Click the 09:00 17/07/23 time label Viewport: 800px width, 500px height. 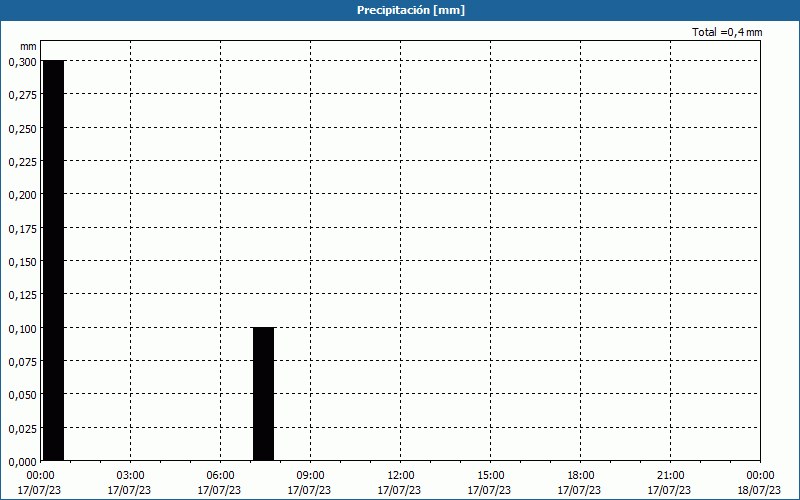pyautogui.click(x=309, y=483)
